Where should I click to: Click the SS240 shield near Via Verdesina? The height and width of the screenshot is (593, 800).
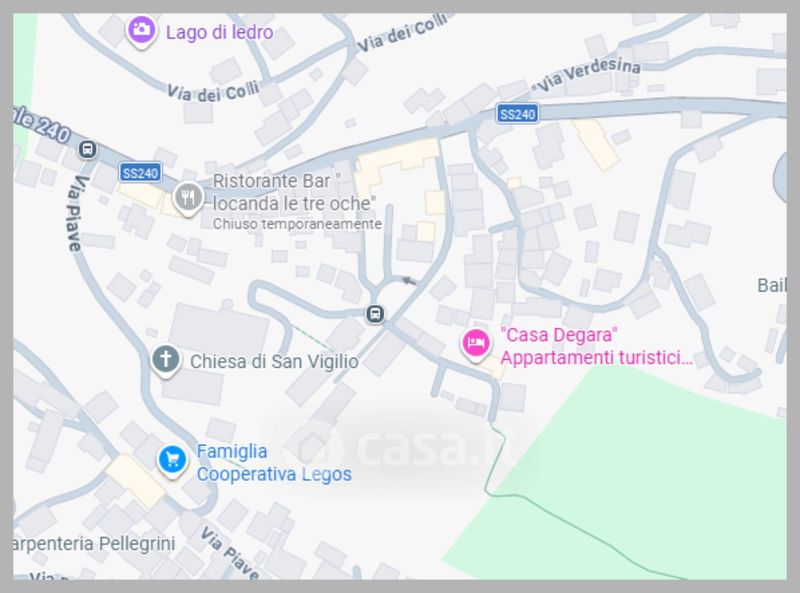tap(517, 114)
